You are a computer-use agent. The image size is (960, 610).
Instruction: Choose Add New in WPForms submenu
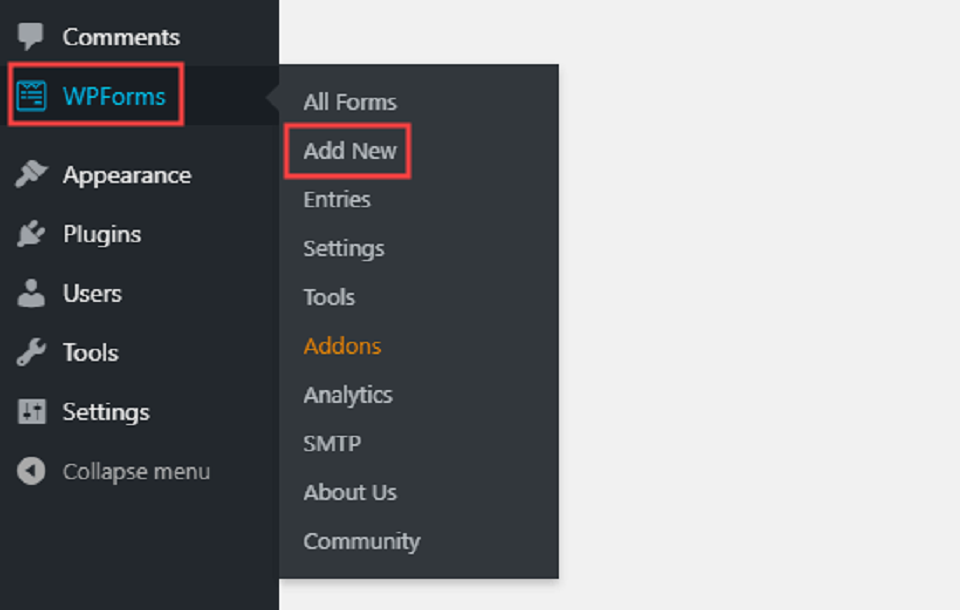tap(350, 151)
